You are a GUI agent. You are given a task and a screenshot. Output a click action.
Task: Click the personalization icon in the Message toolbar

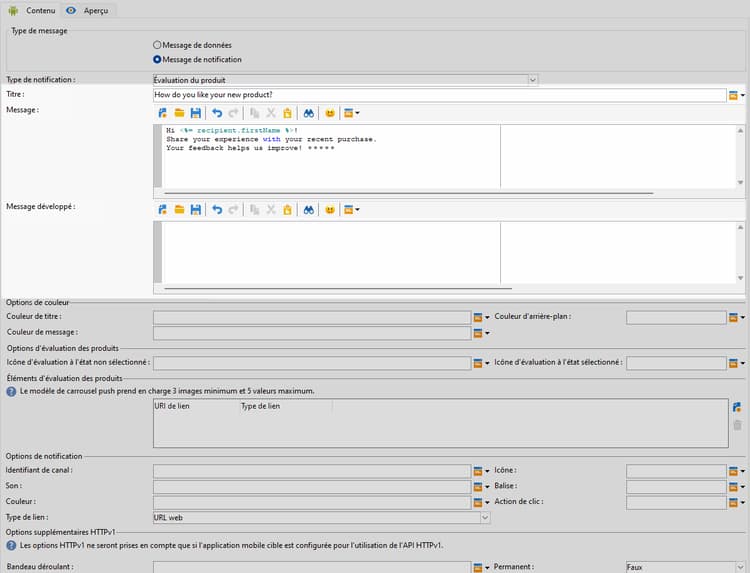click(163, 113)
